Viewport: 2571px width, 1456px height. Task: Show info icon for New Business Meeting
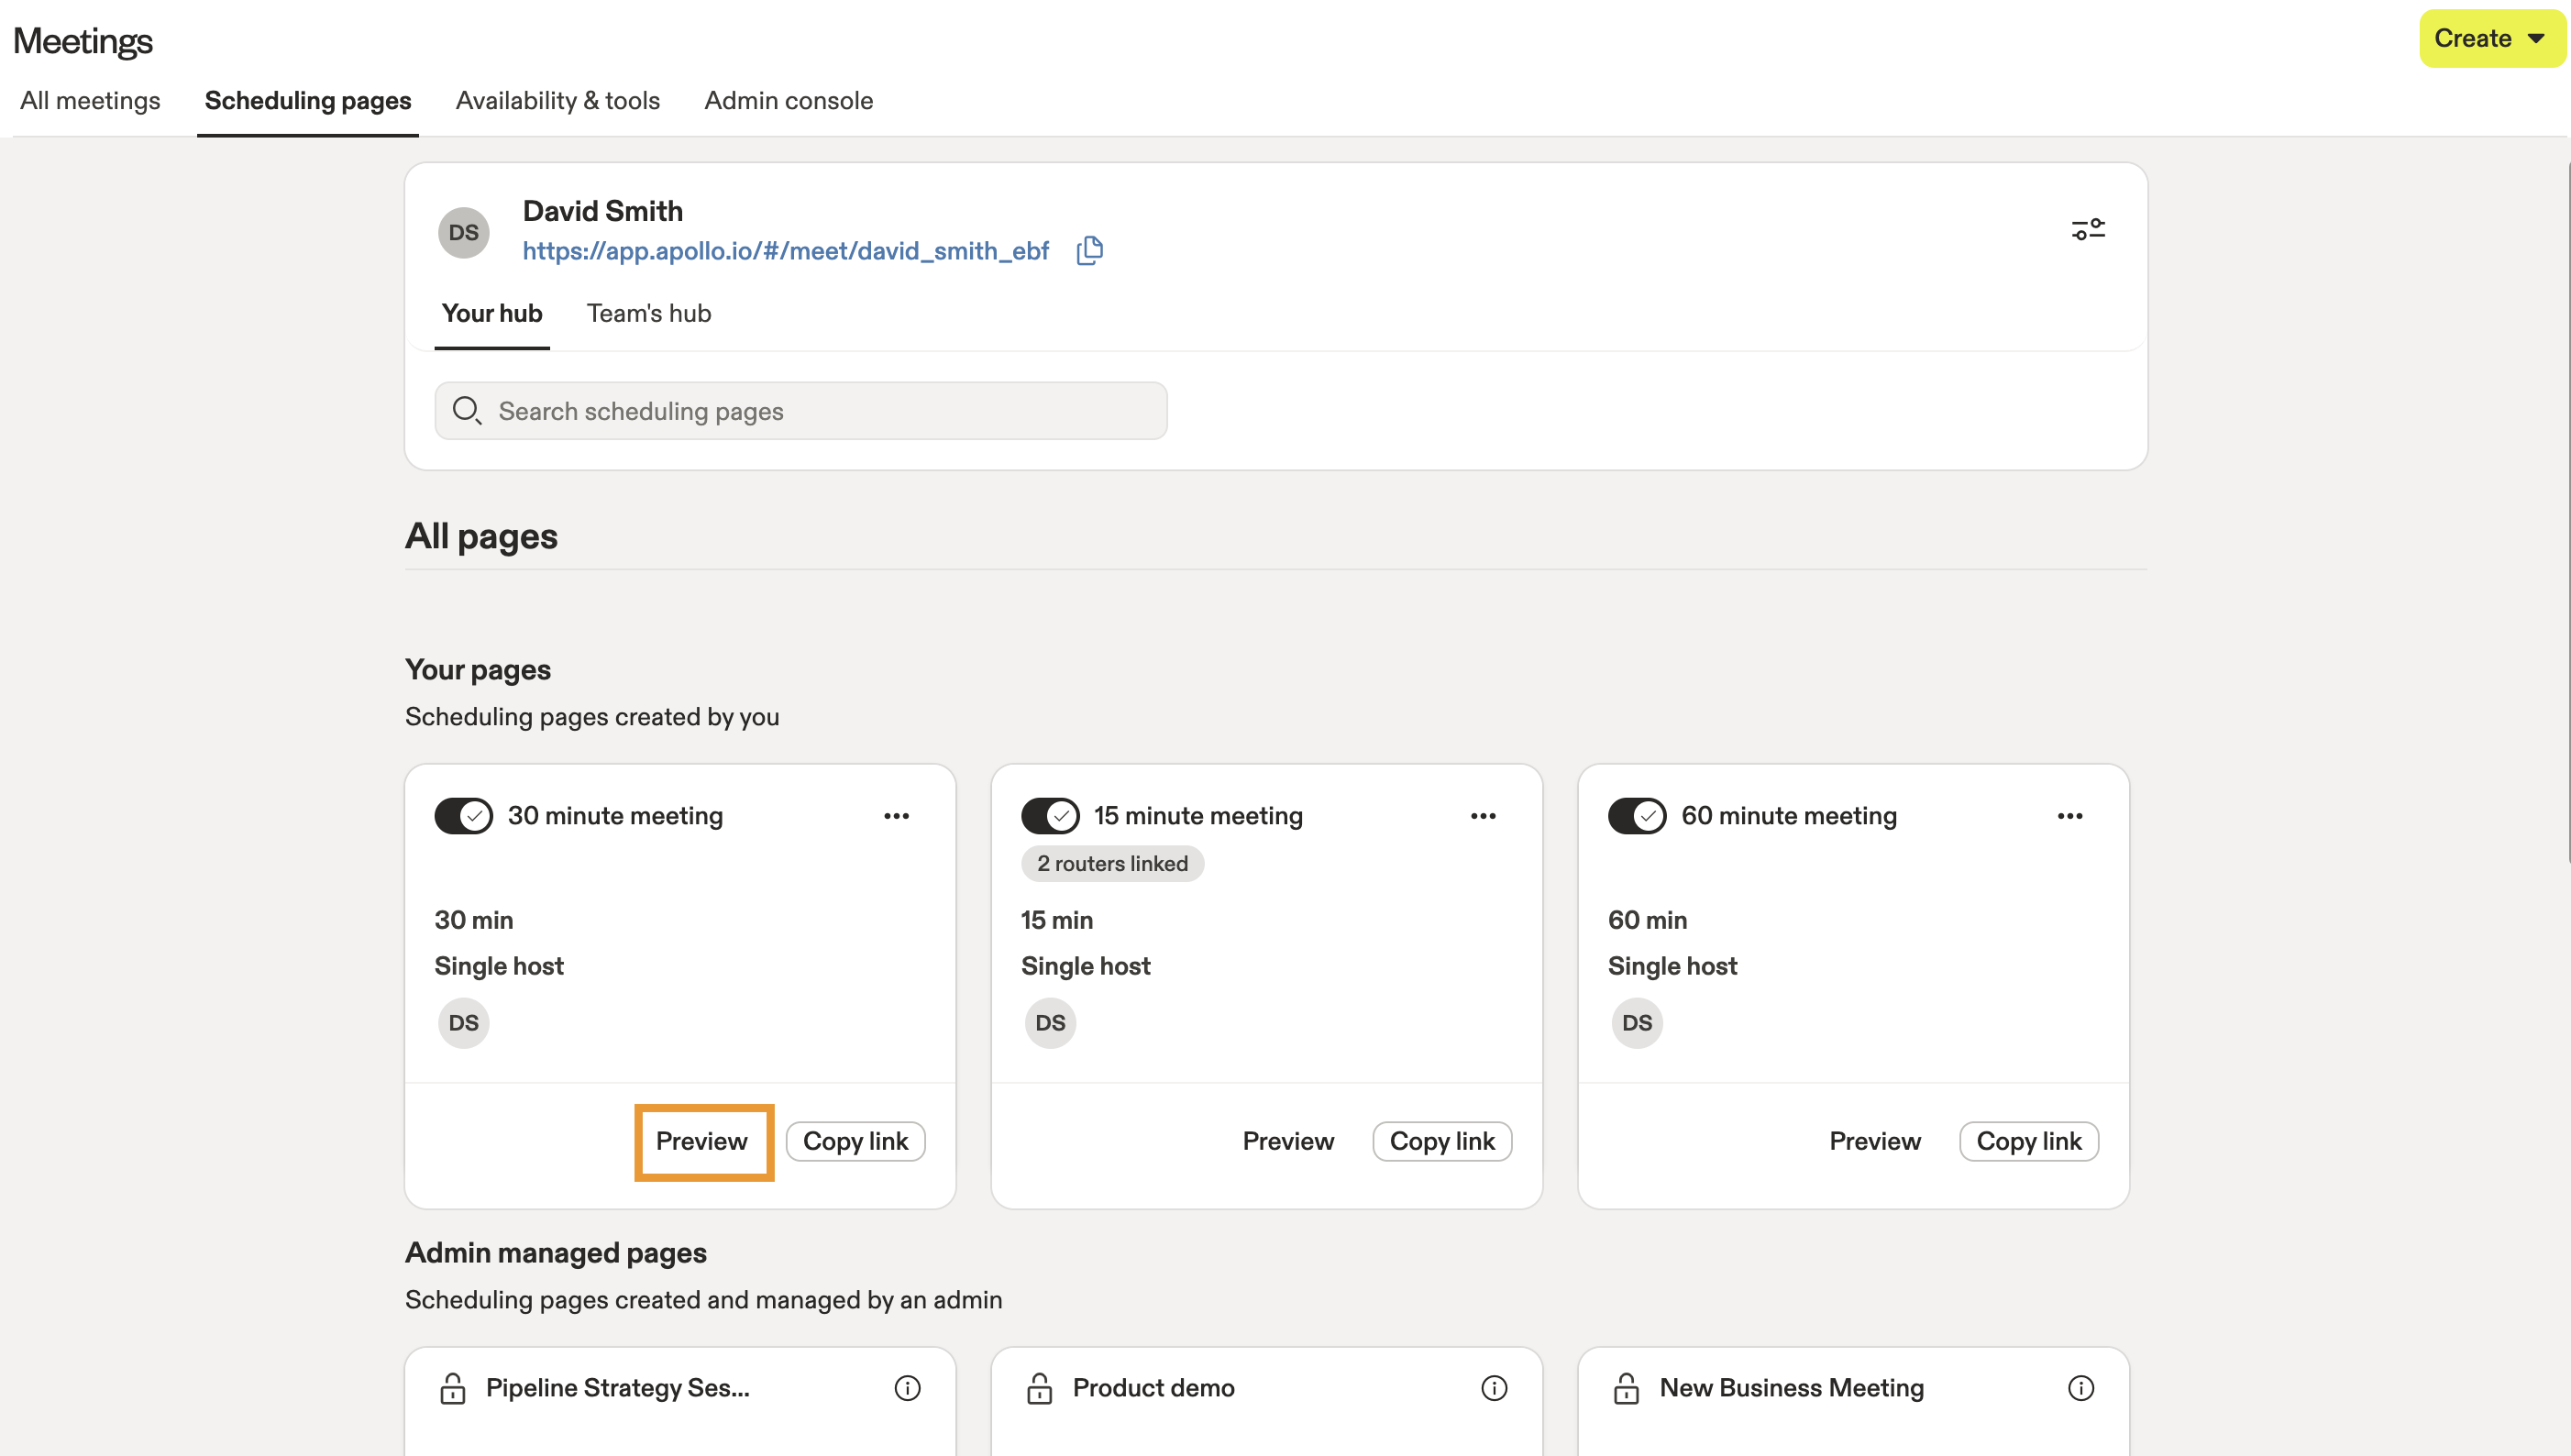point(2080,1388)
